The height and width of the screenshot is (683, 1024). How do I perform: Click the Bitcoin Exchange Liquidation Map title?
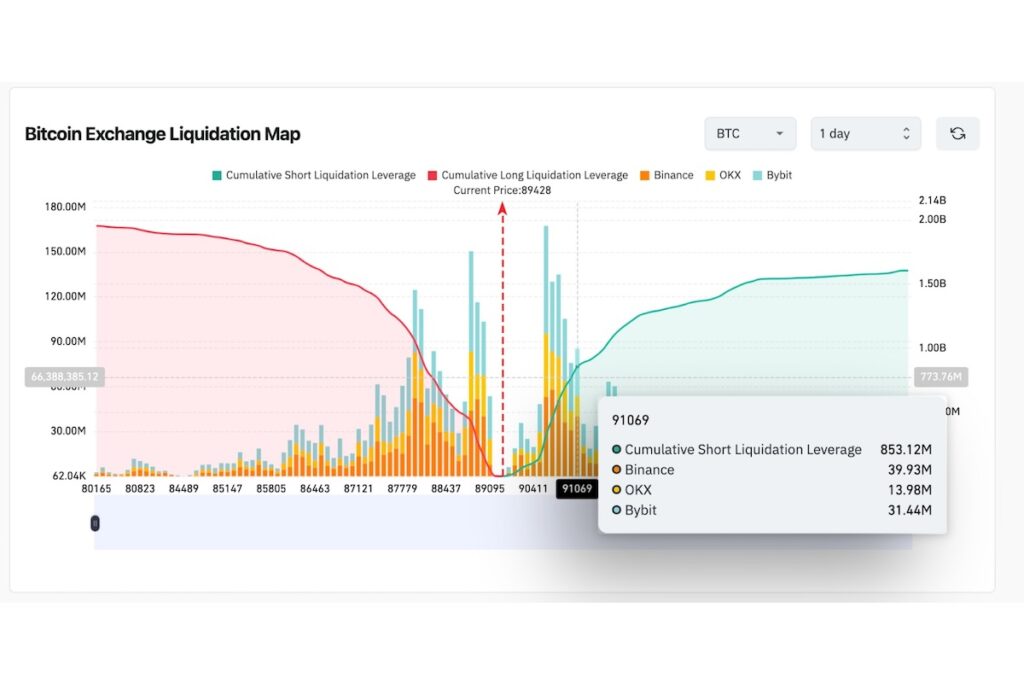click(x=162, y=134)
